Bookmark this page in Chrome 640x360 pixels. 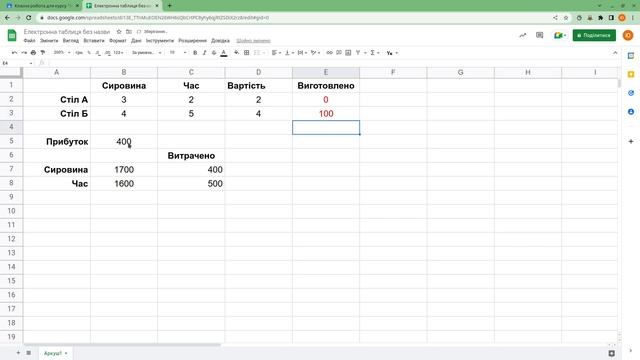(x=566, y=18)
